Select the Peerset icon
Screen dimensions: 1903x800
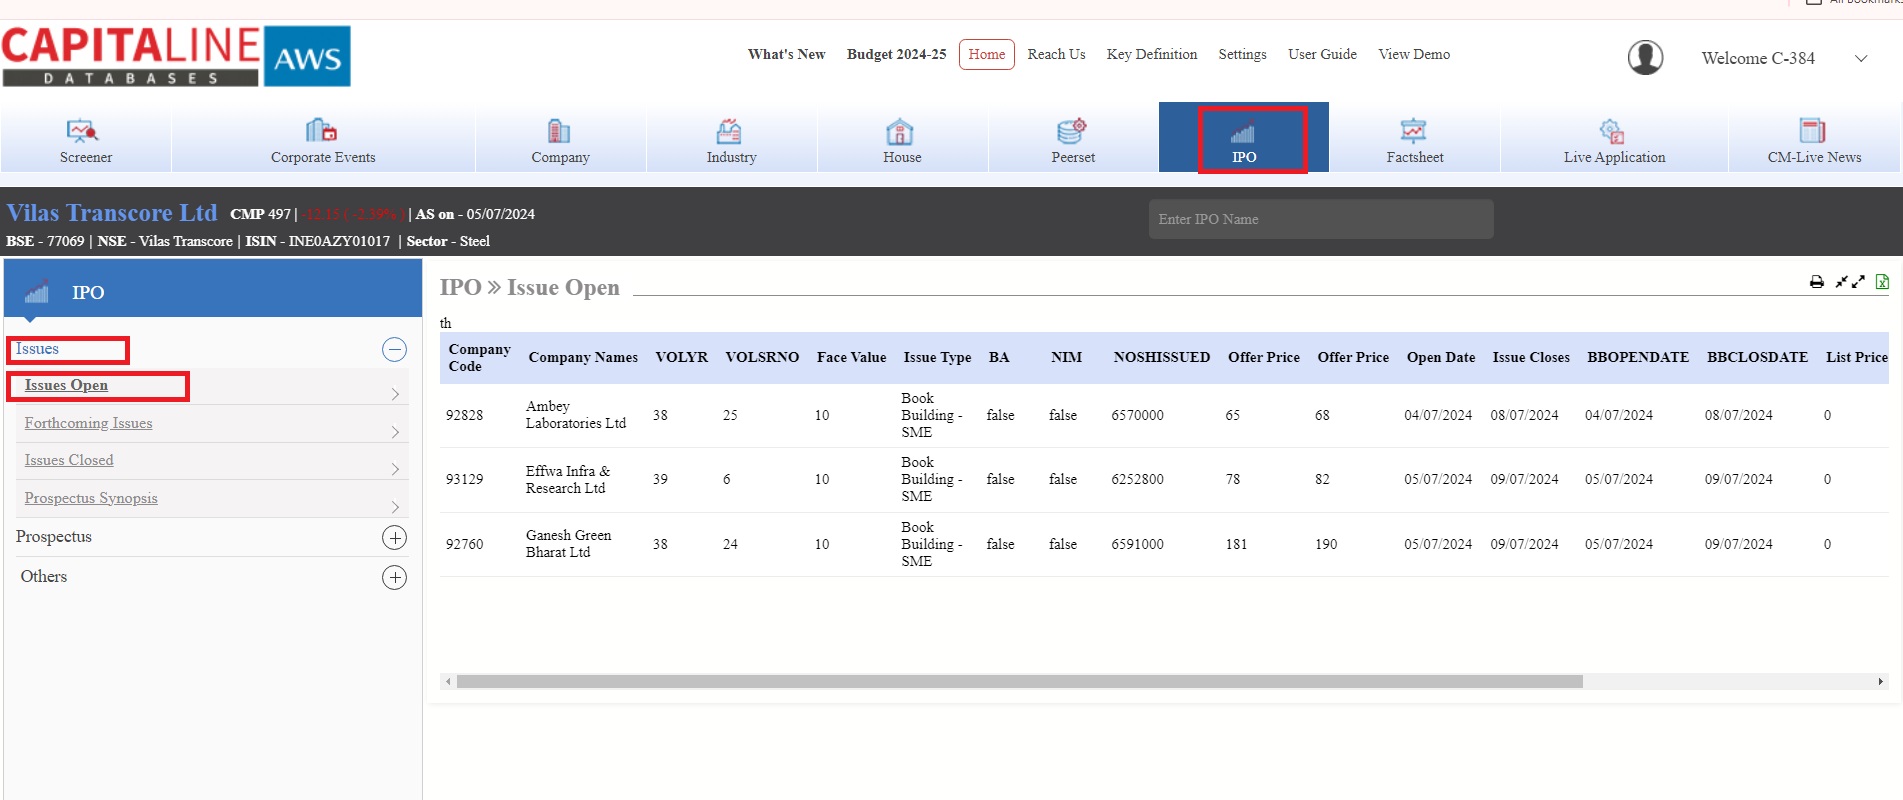1072,131
